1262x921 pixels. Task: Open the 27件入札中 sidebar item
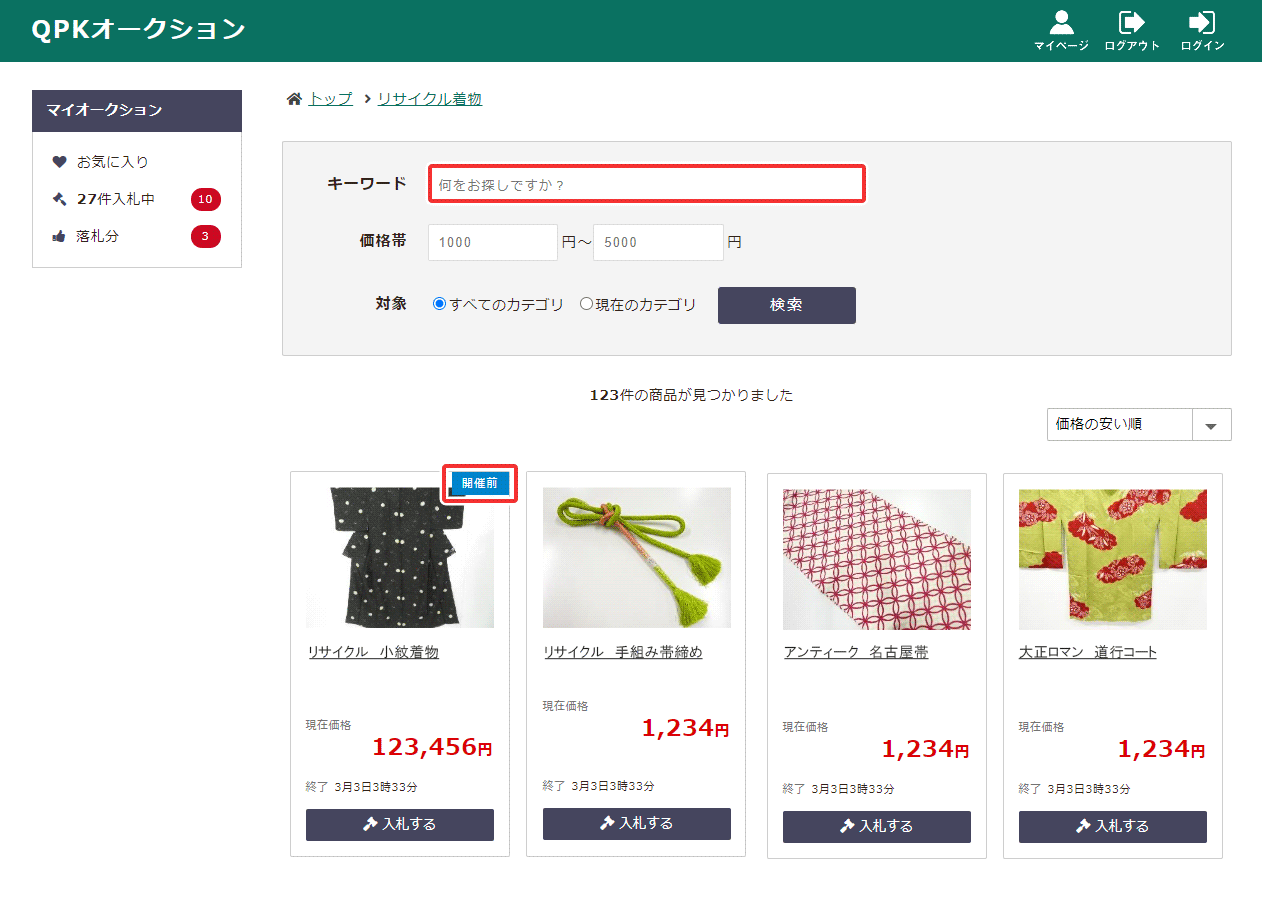pyautogui.click(x=115, y=199)
